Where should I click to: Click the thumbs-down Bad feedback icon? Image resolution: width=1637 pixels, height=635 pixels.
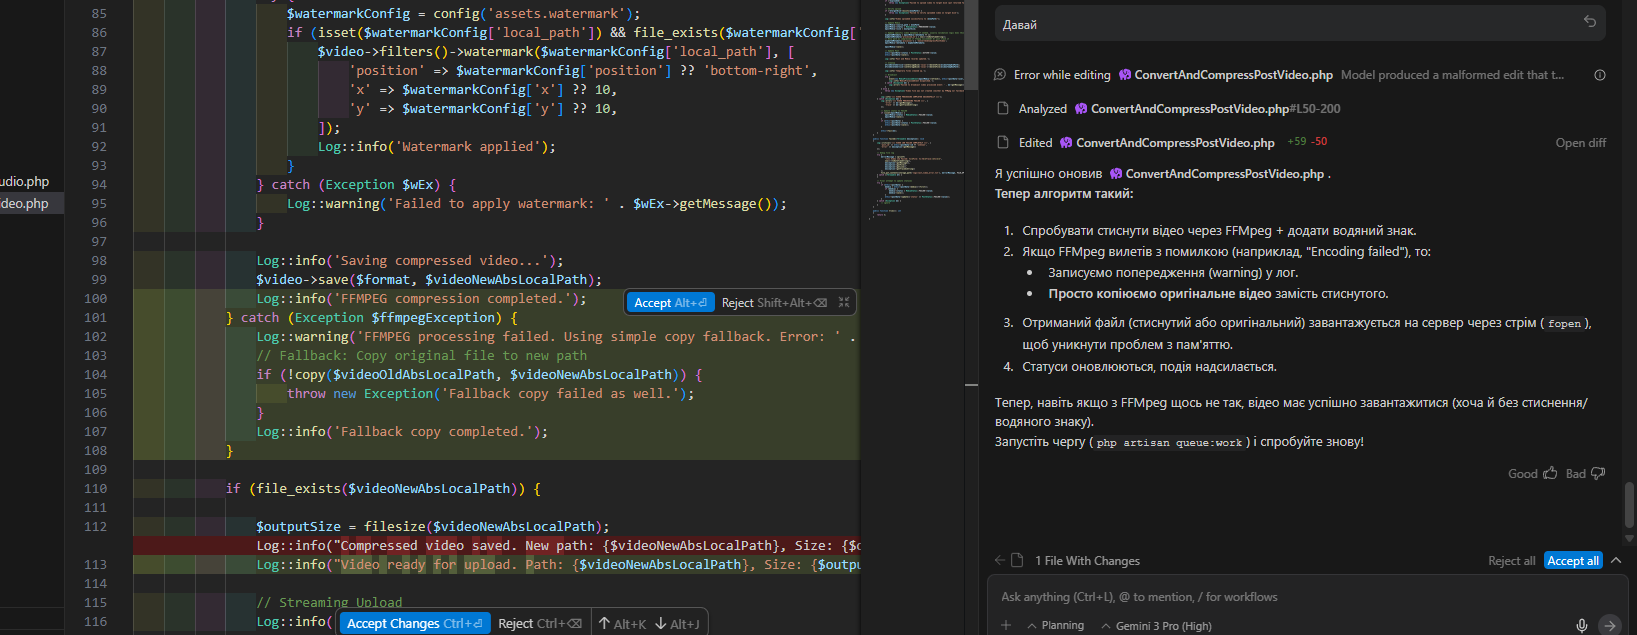coord(1597,473)
